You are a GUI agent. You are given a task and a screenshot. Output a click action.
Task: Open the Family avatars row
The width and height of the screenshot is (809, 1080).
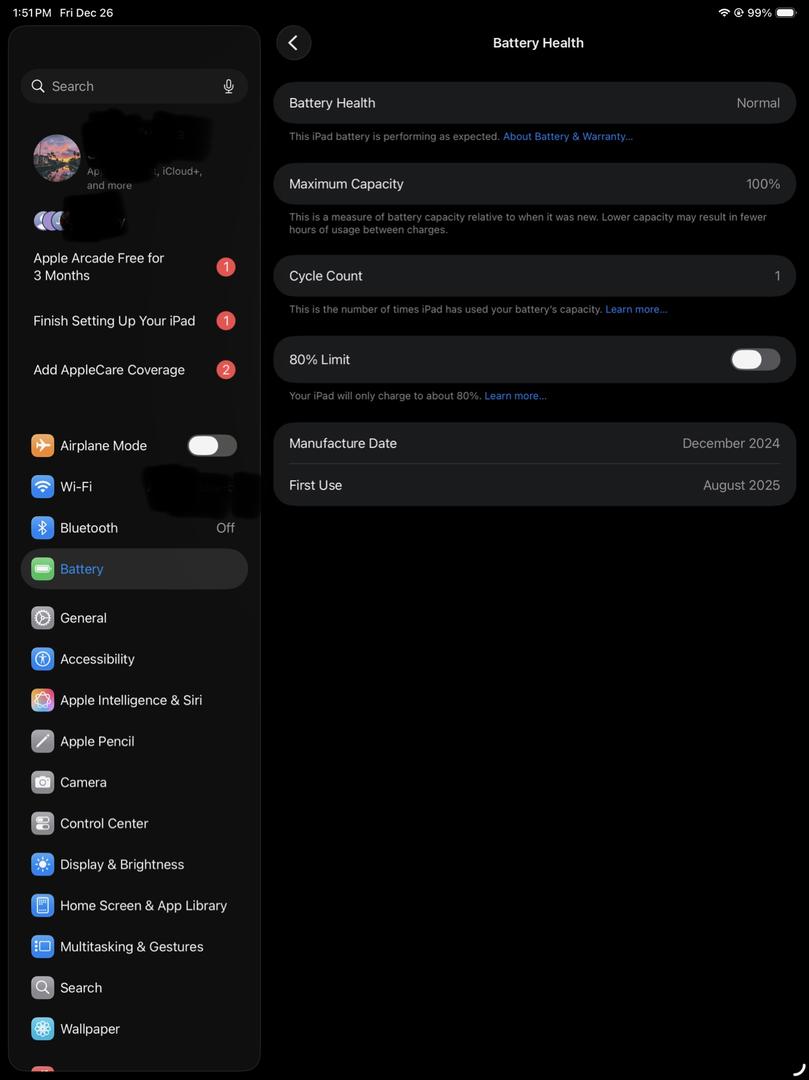134,220
